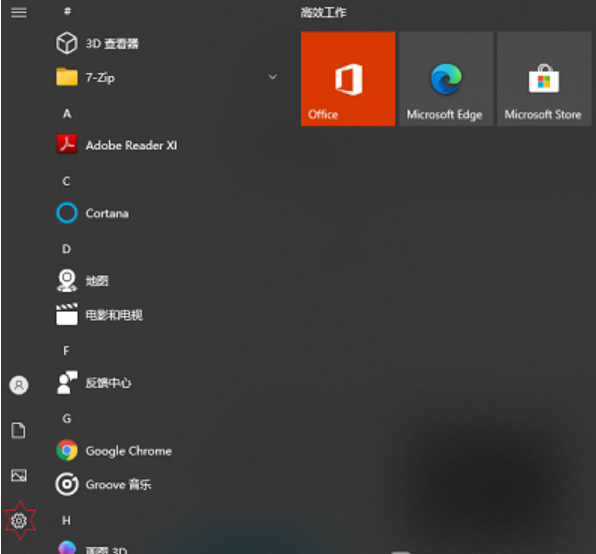Open the Settings gear icon

19,520
